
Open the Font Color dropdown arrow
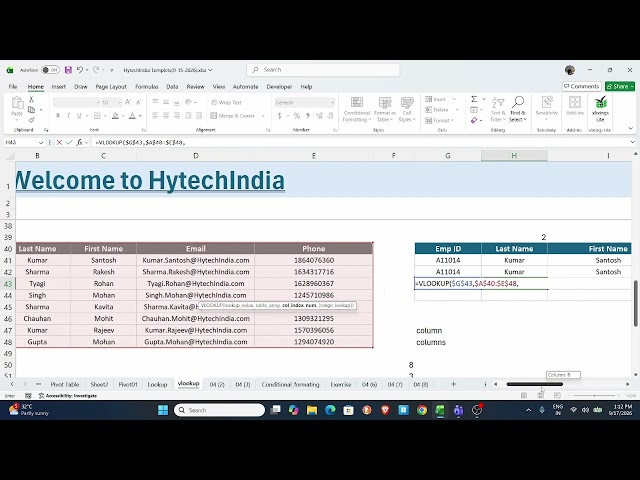click(x=140, y=116)
